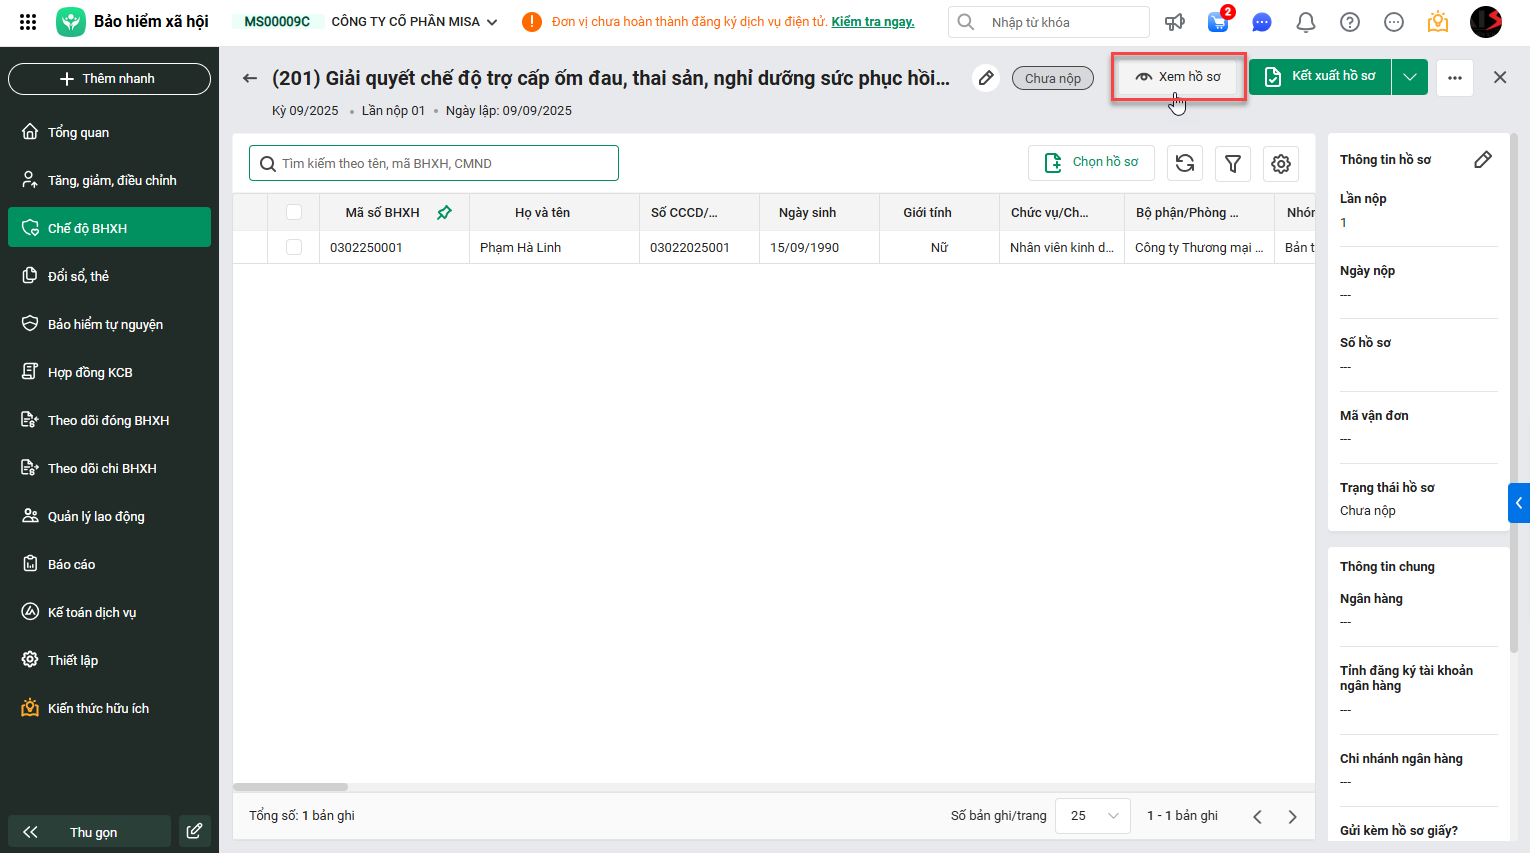Image resolution: width=1530 pixels, height=853 pixels.
Task: Open the shopping cart icon with badge
Action: 1218,22
